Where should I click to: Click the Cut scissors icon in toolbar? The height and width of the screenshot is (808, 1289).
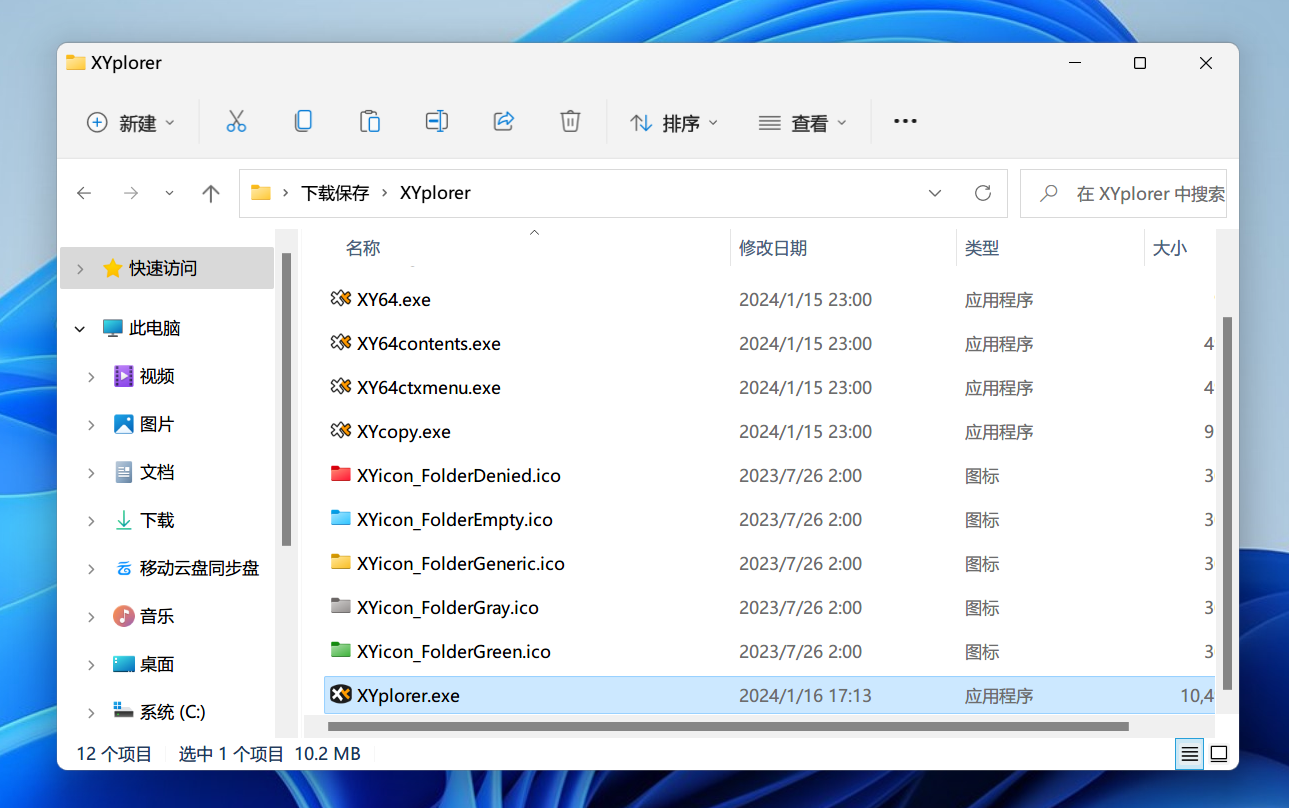236,122
